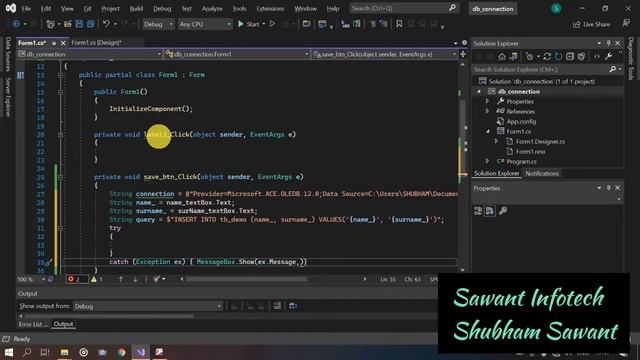Open the Git menu
This screenshot has width=640, height=360.
(x=87, y=9)
